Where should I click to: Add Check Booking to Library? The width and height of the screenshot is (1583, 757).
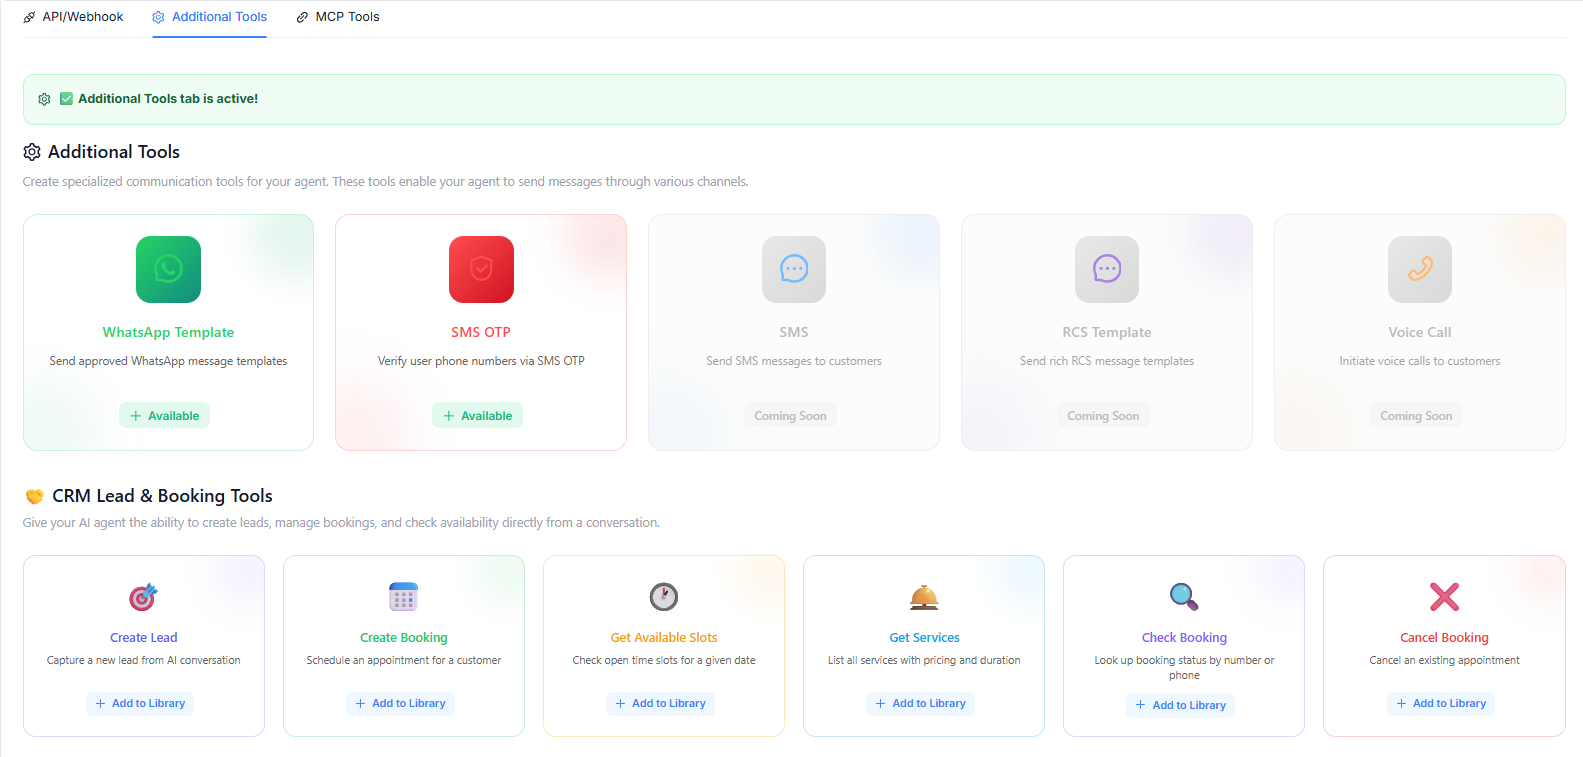[x=1180, y=706]
